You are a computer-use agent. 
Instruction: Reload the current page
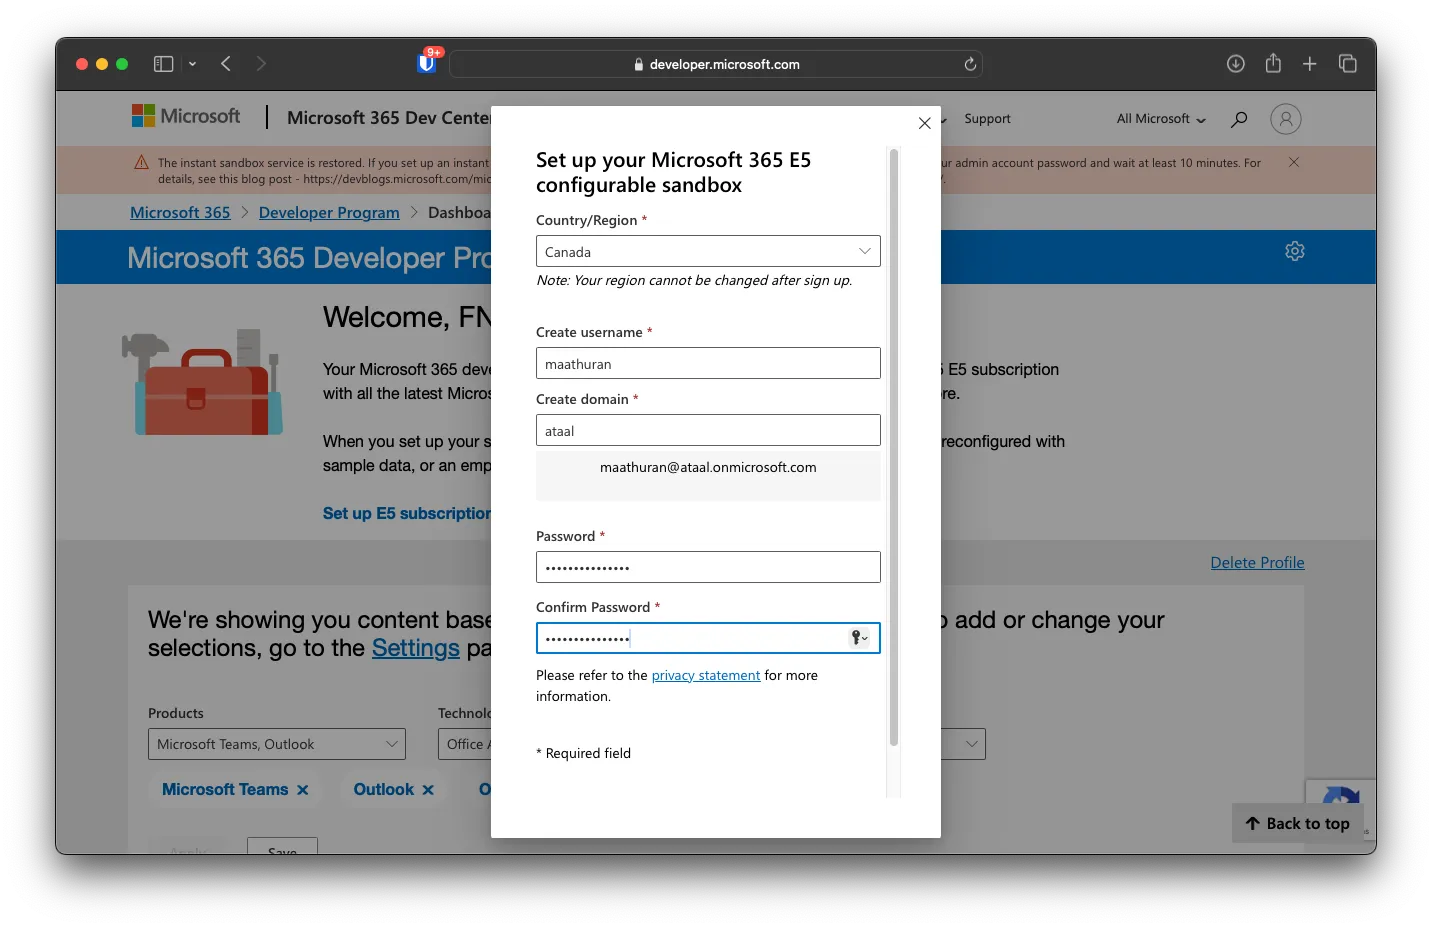[x=970, y=64]
